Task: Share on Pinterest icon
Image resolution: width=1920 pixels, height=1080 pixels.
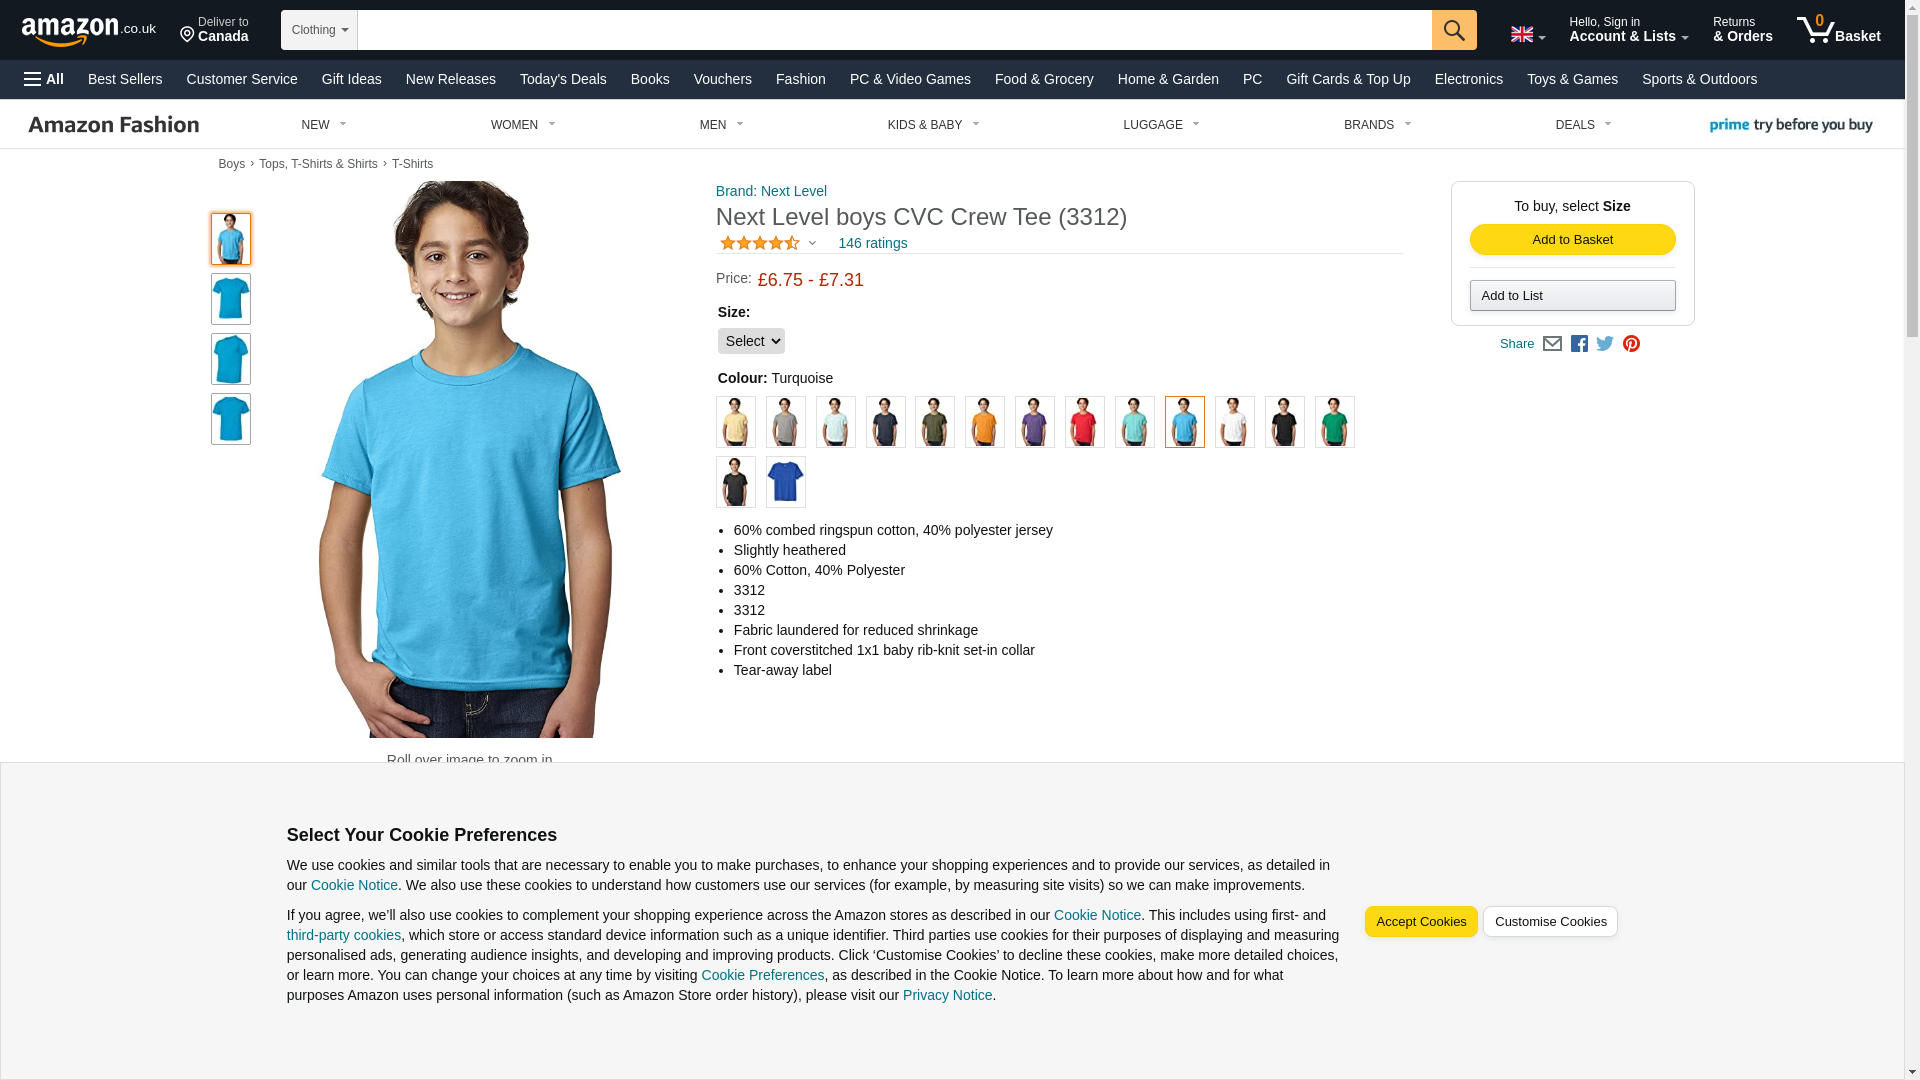Action: [x=1631, y=344]
